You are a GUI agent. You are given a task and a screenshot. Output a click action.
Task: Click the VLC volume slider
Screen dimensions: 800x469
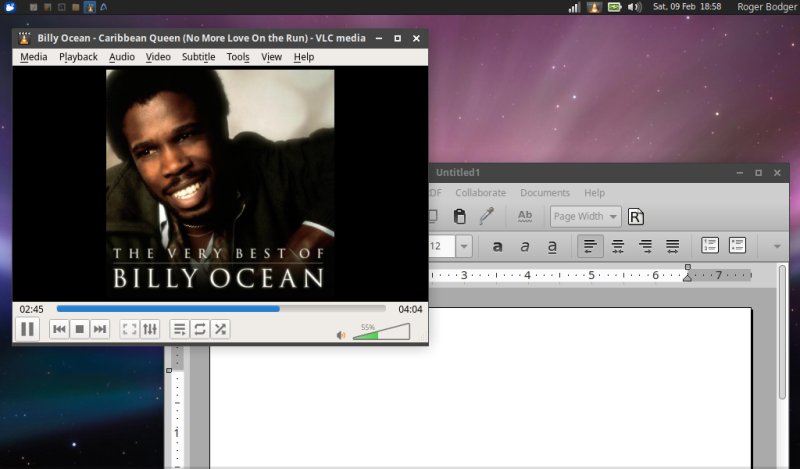[x=380, y=333]
